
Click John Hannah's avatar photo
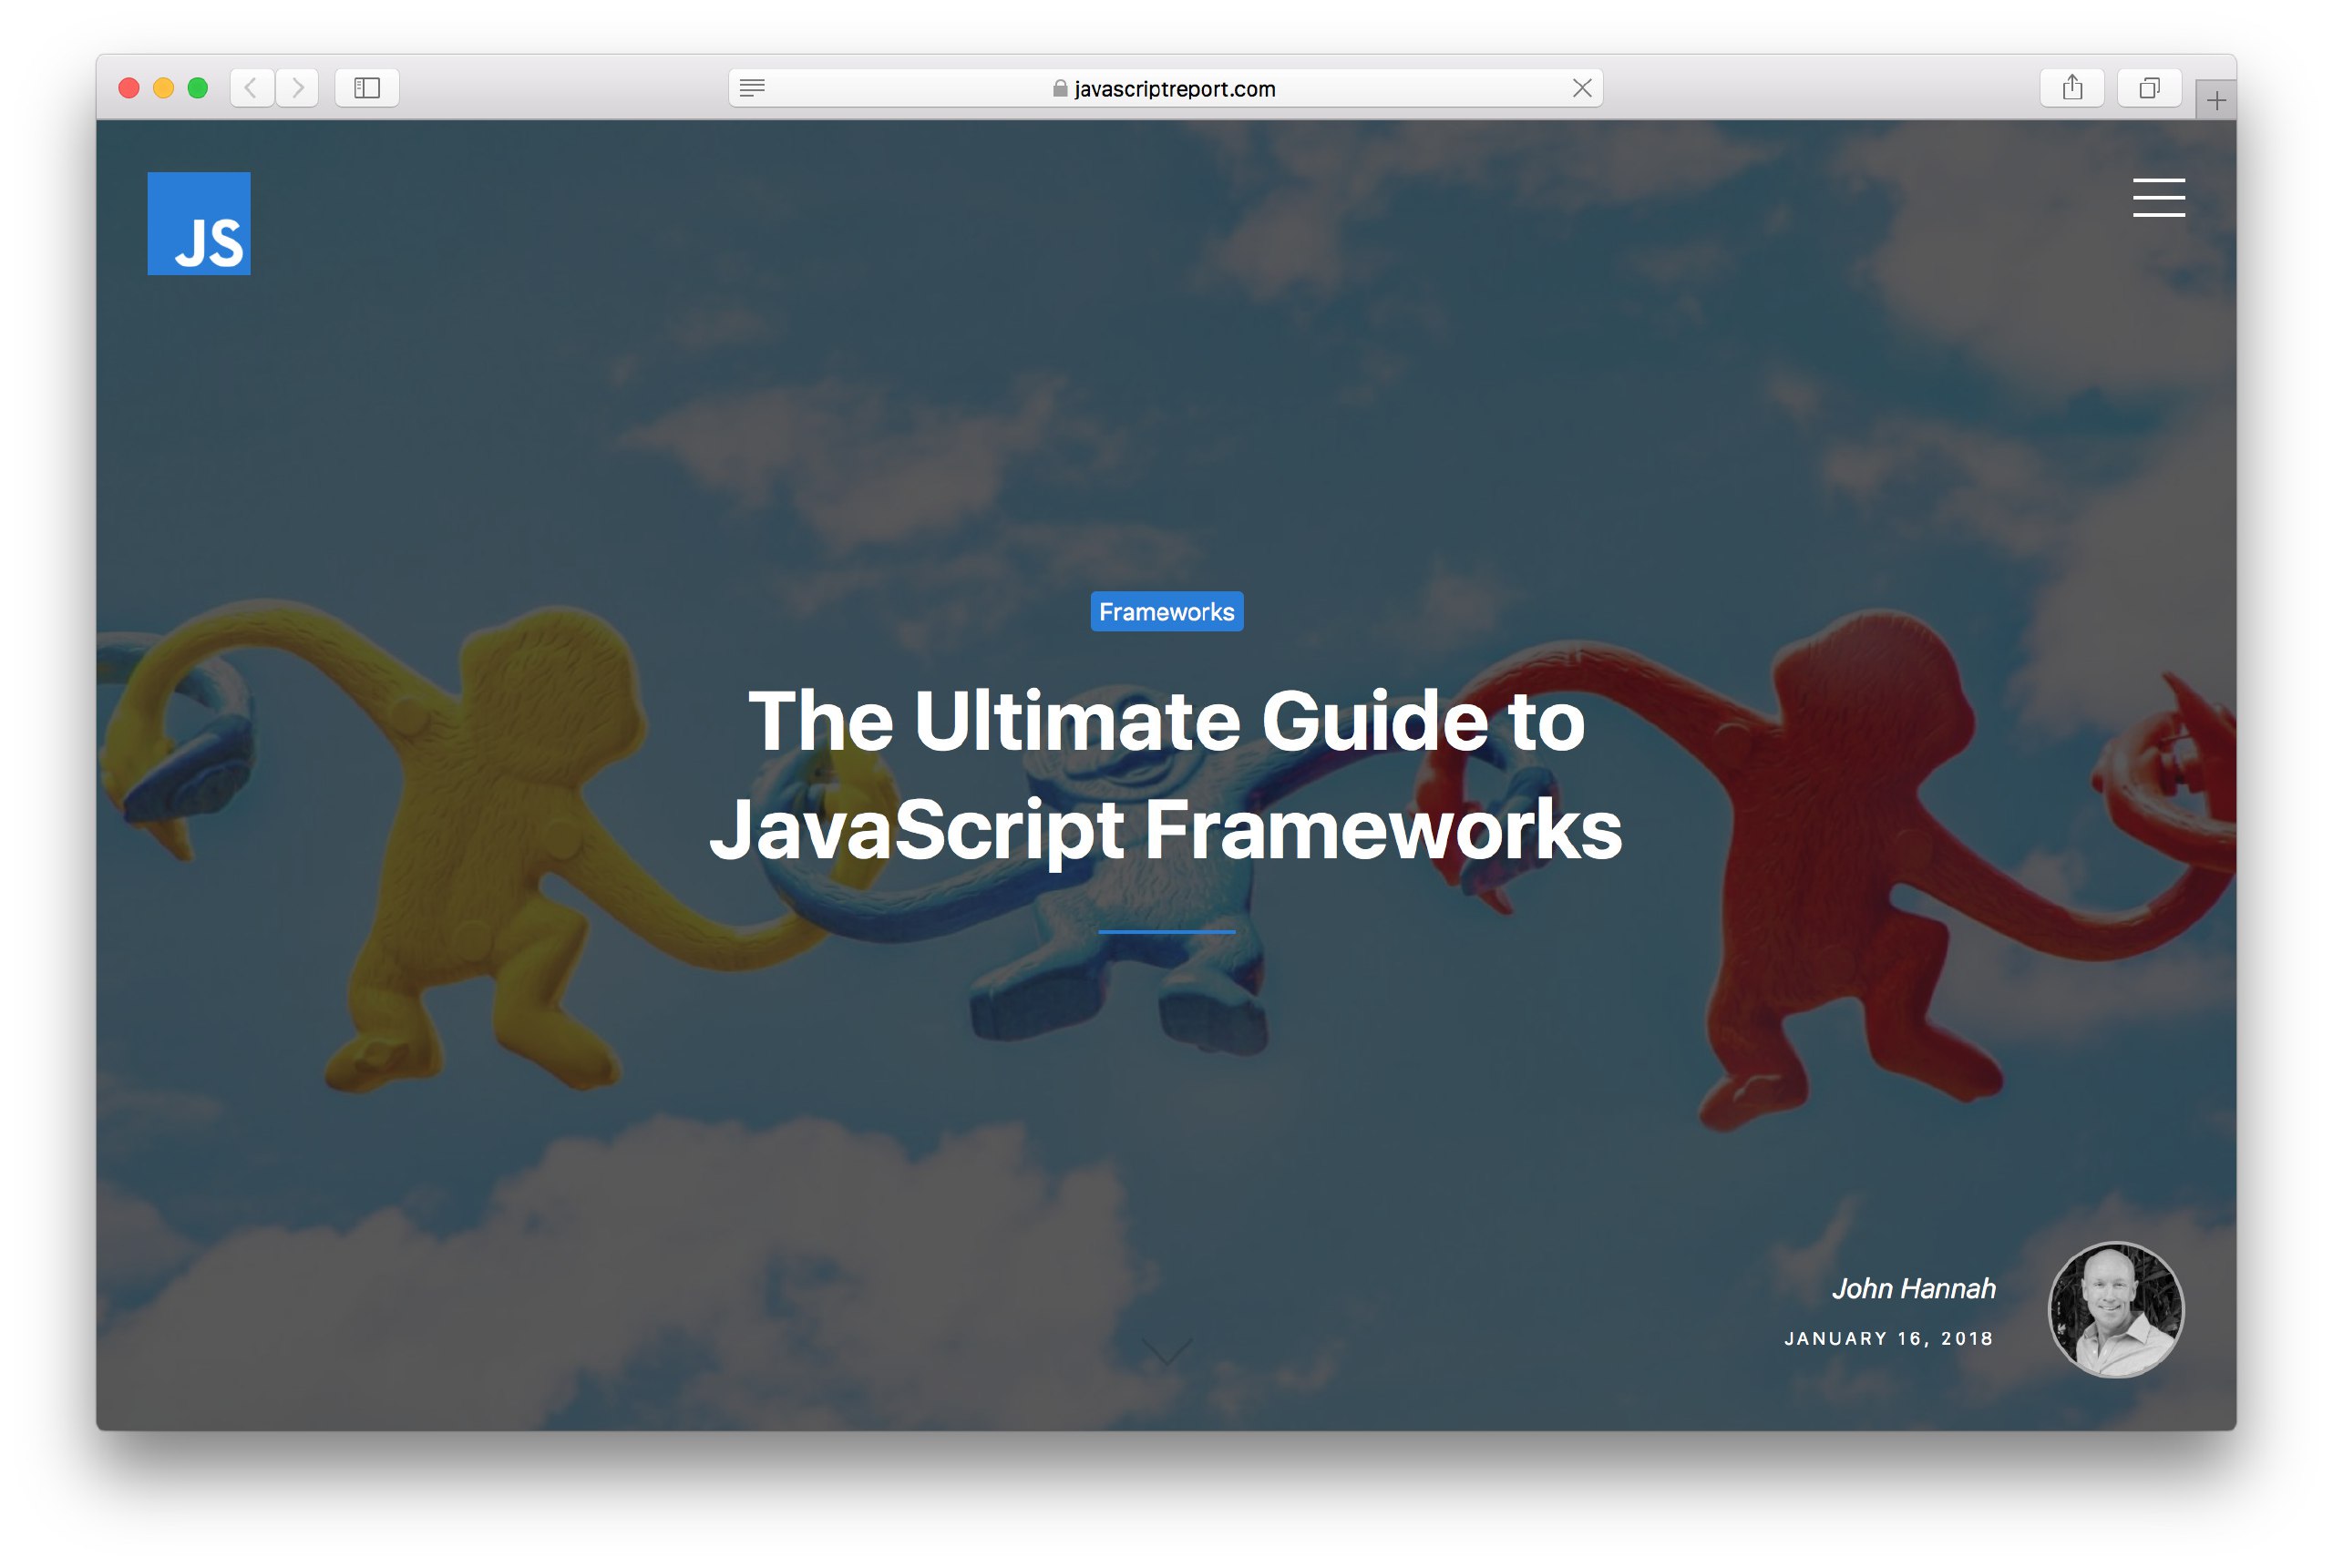(2116, 1309)
